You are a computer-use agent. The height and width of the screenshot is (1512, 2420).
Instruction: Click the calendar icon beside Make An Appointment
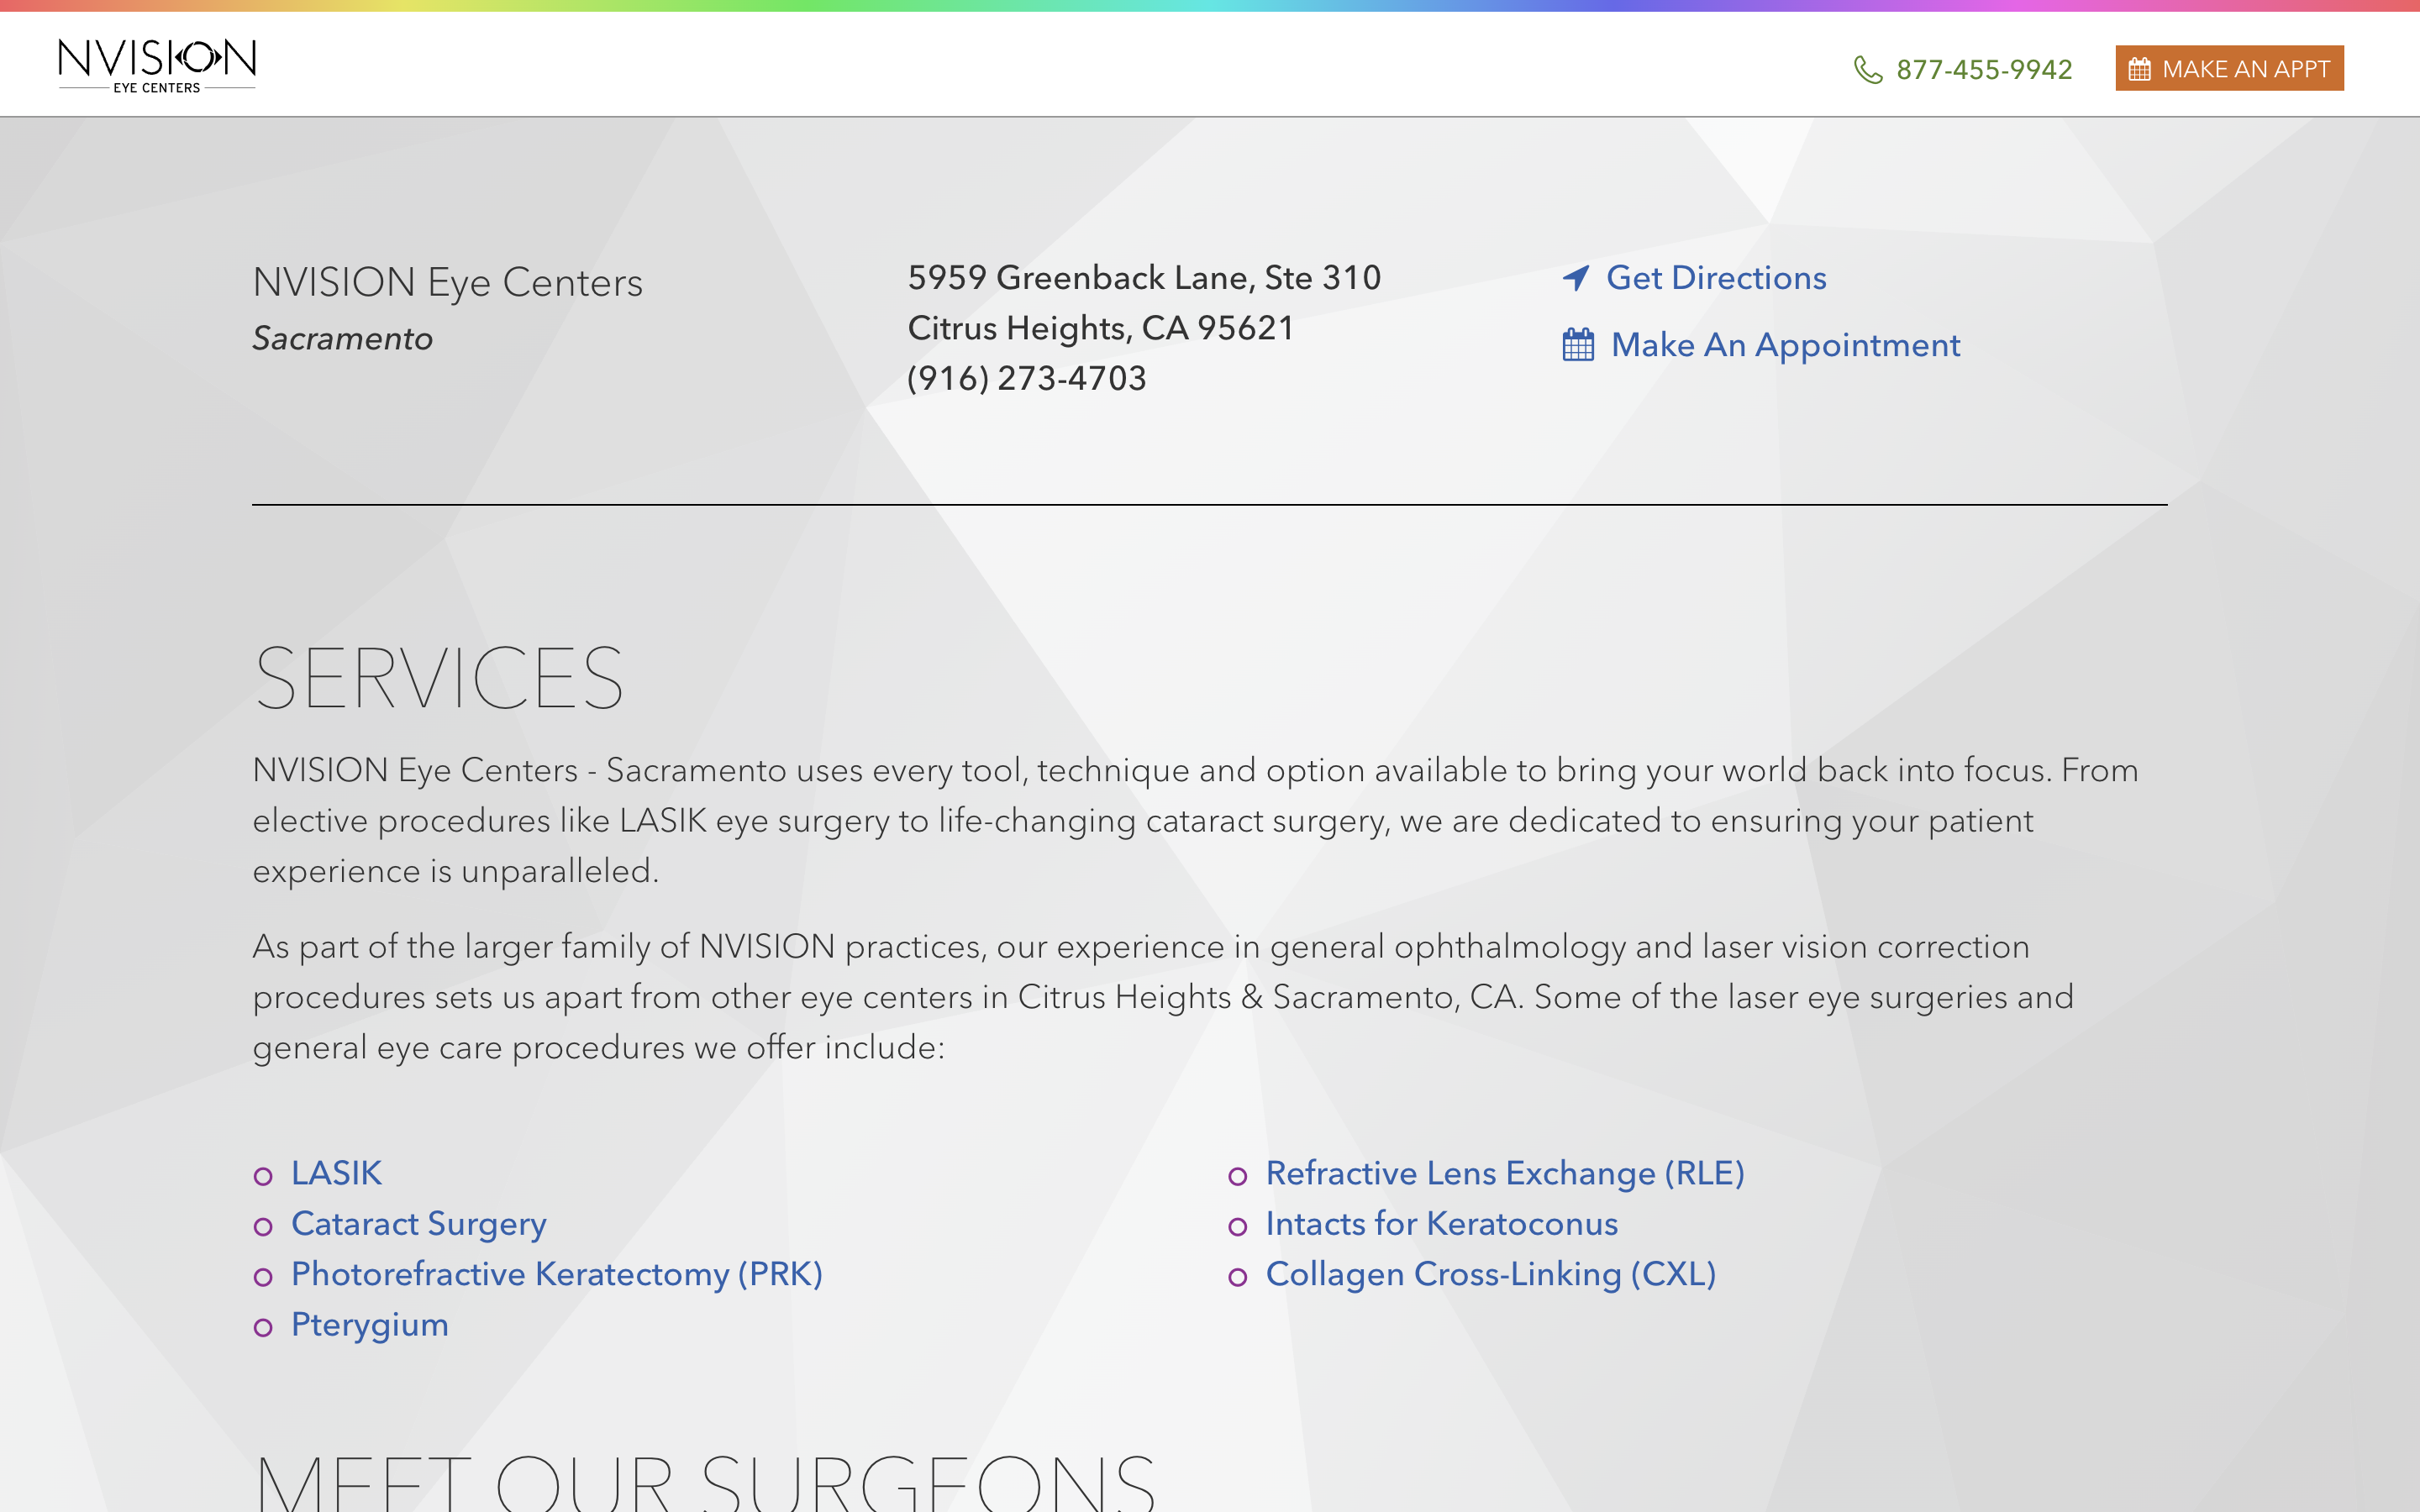(1578, 344)
